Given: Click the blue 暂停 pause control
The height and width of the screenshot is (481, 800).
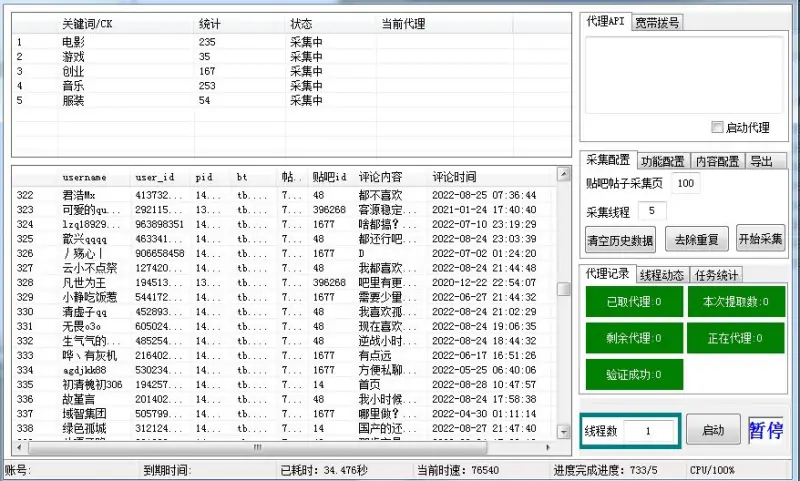Looking at the screenshot, I should click(x=765, y=430).
